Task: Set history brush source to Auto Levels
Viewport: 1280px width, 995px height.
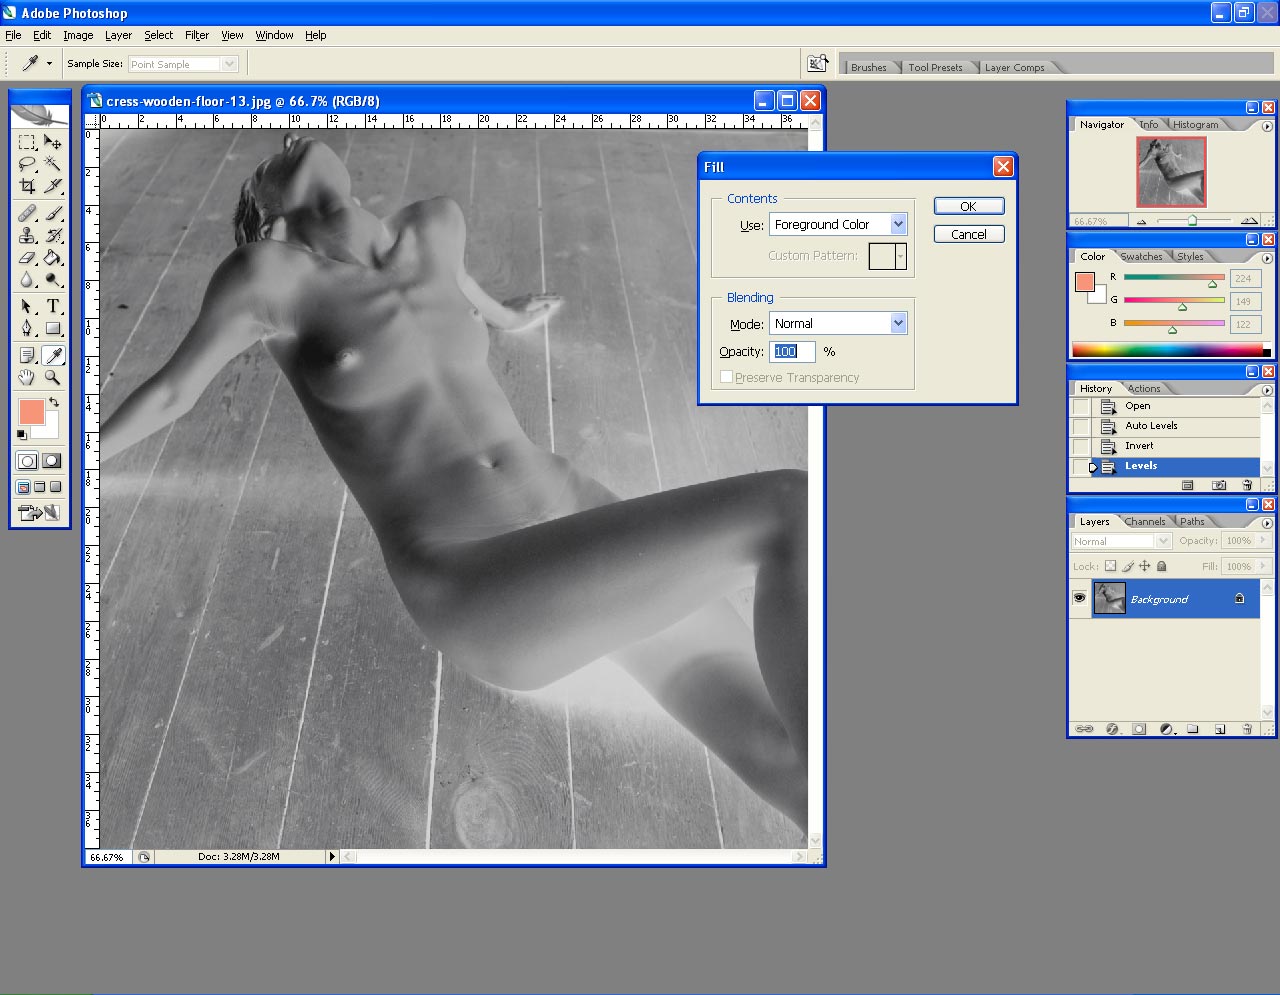Action: point(1081,426)
